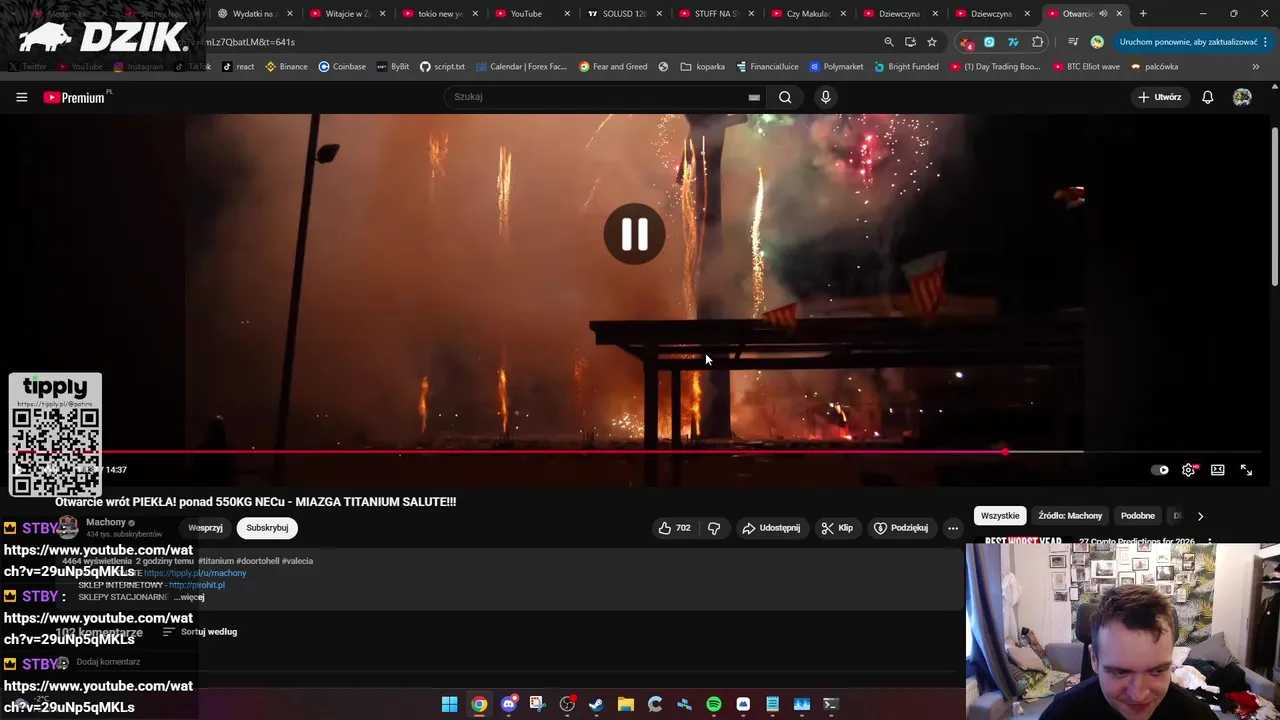Open Sortuj według comment sorting
This screenshot has width=1280, height=720.
tap(200, 632)
